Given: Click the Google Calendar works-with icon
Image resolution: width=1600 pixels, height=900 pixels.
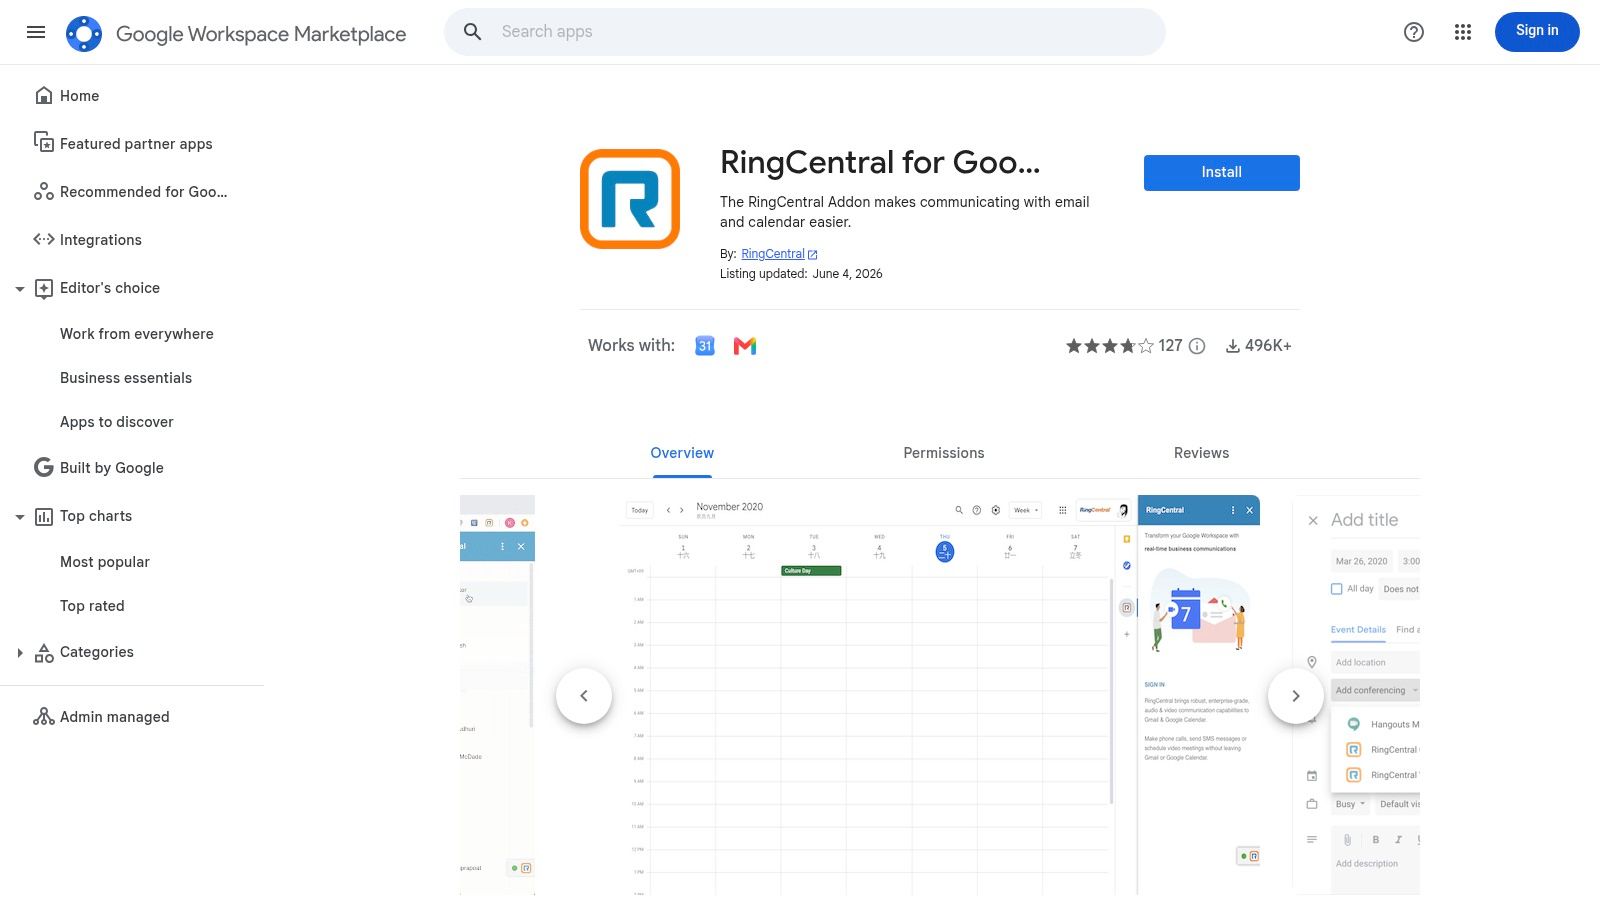Looking at the screenshot, I should 705,346.
